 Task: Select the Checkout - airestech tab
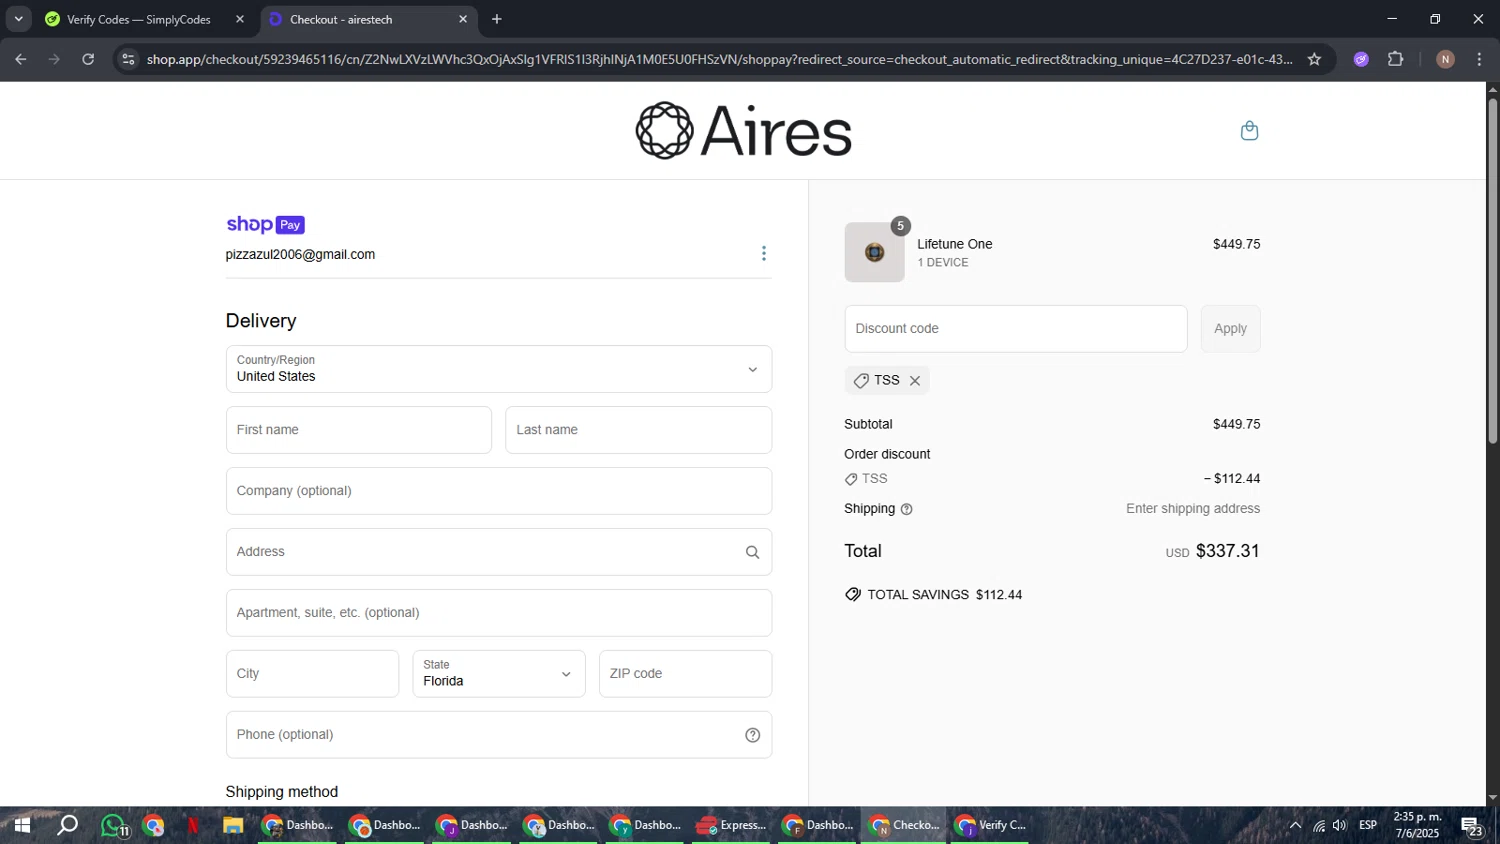point(370,19)
